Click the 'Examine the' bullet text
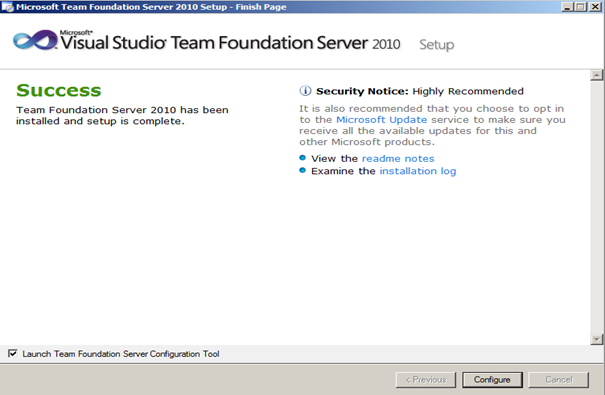Image resolution: width=605 pixels, height=395 pixels. point(343,171)
